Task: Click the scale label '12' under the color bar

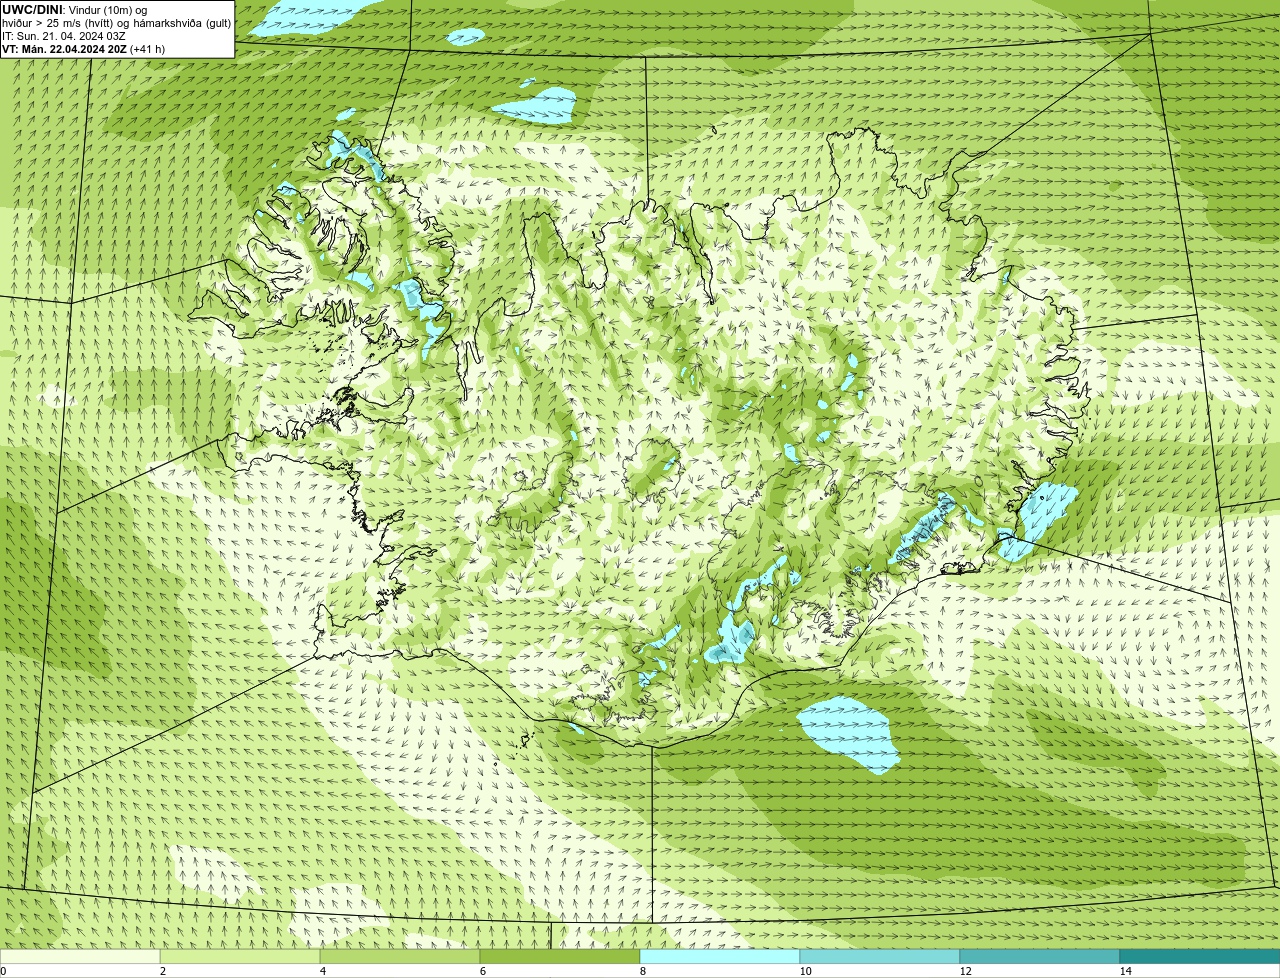Action: click(966, 971)
